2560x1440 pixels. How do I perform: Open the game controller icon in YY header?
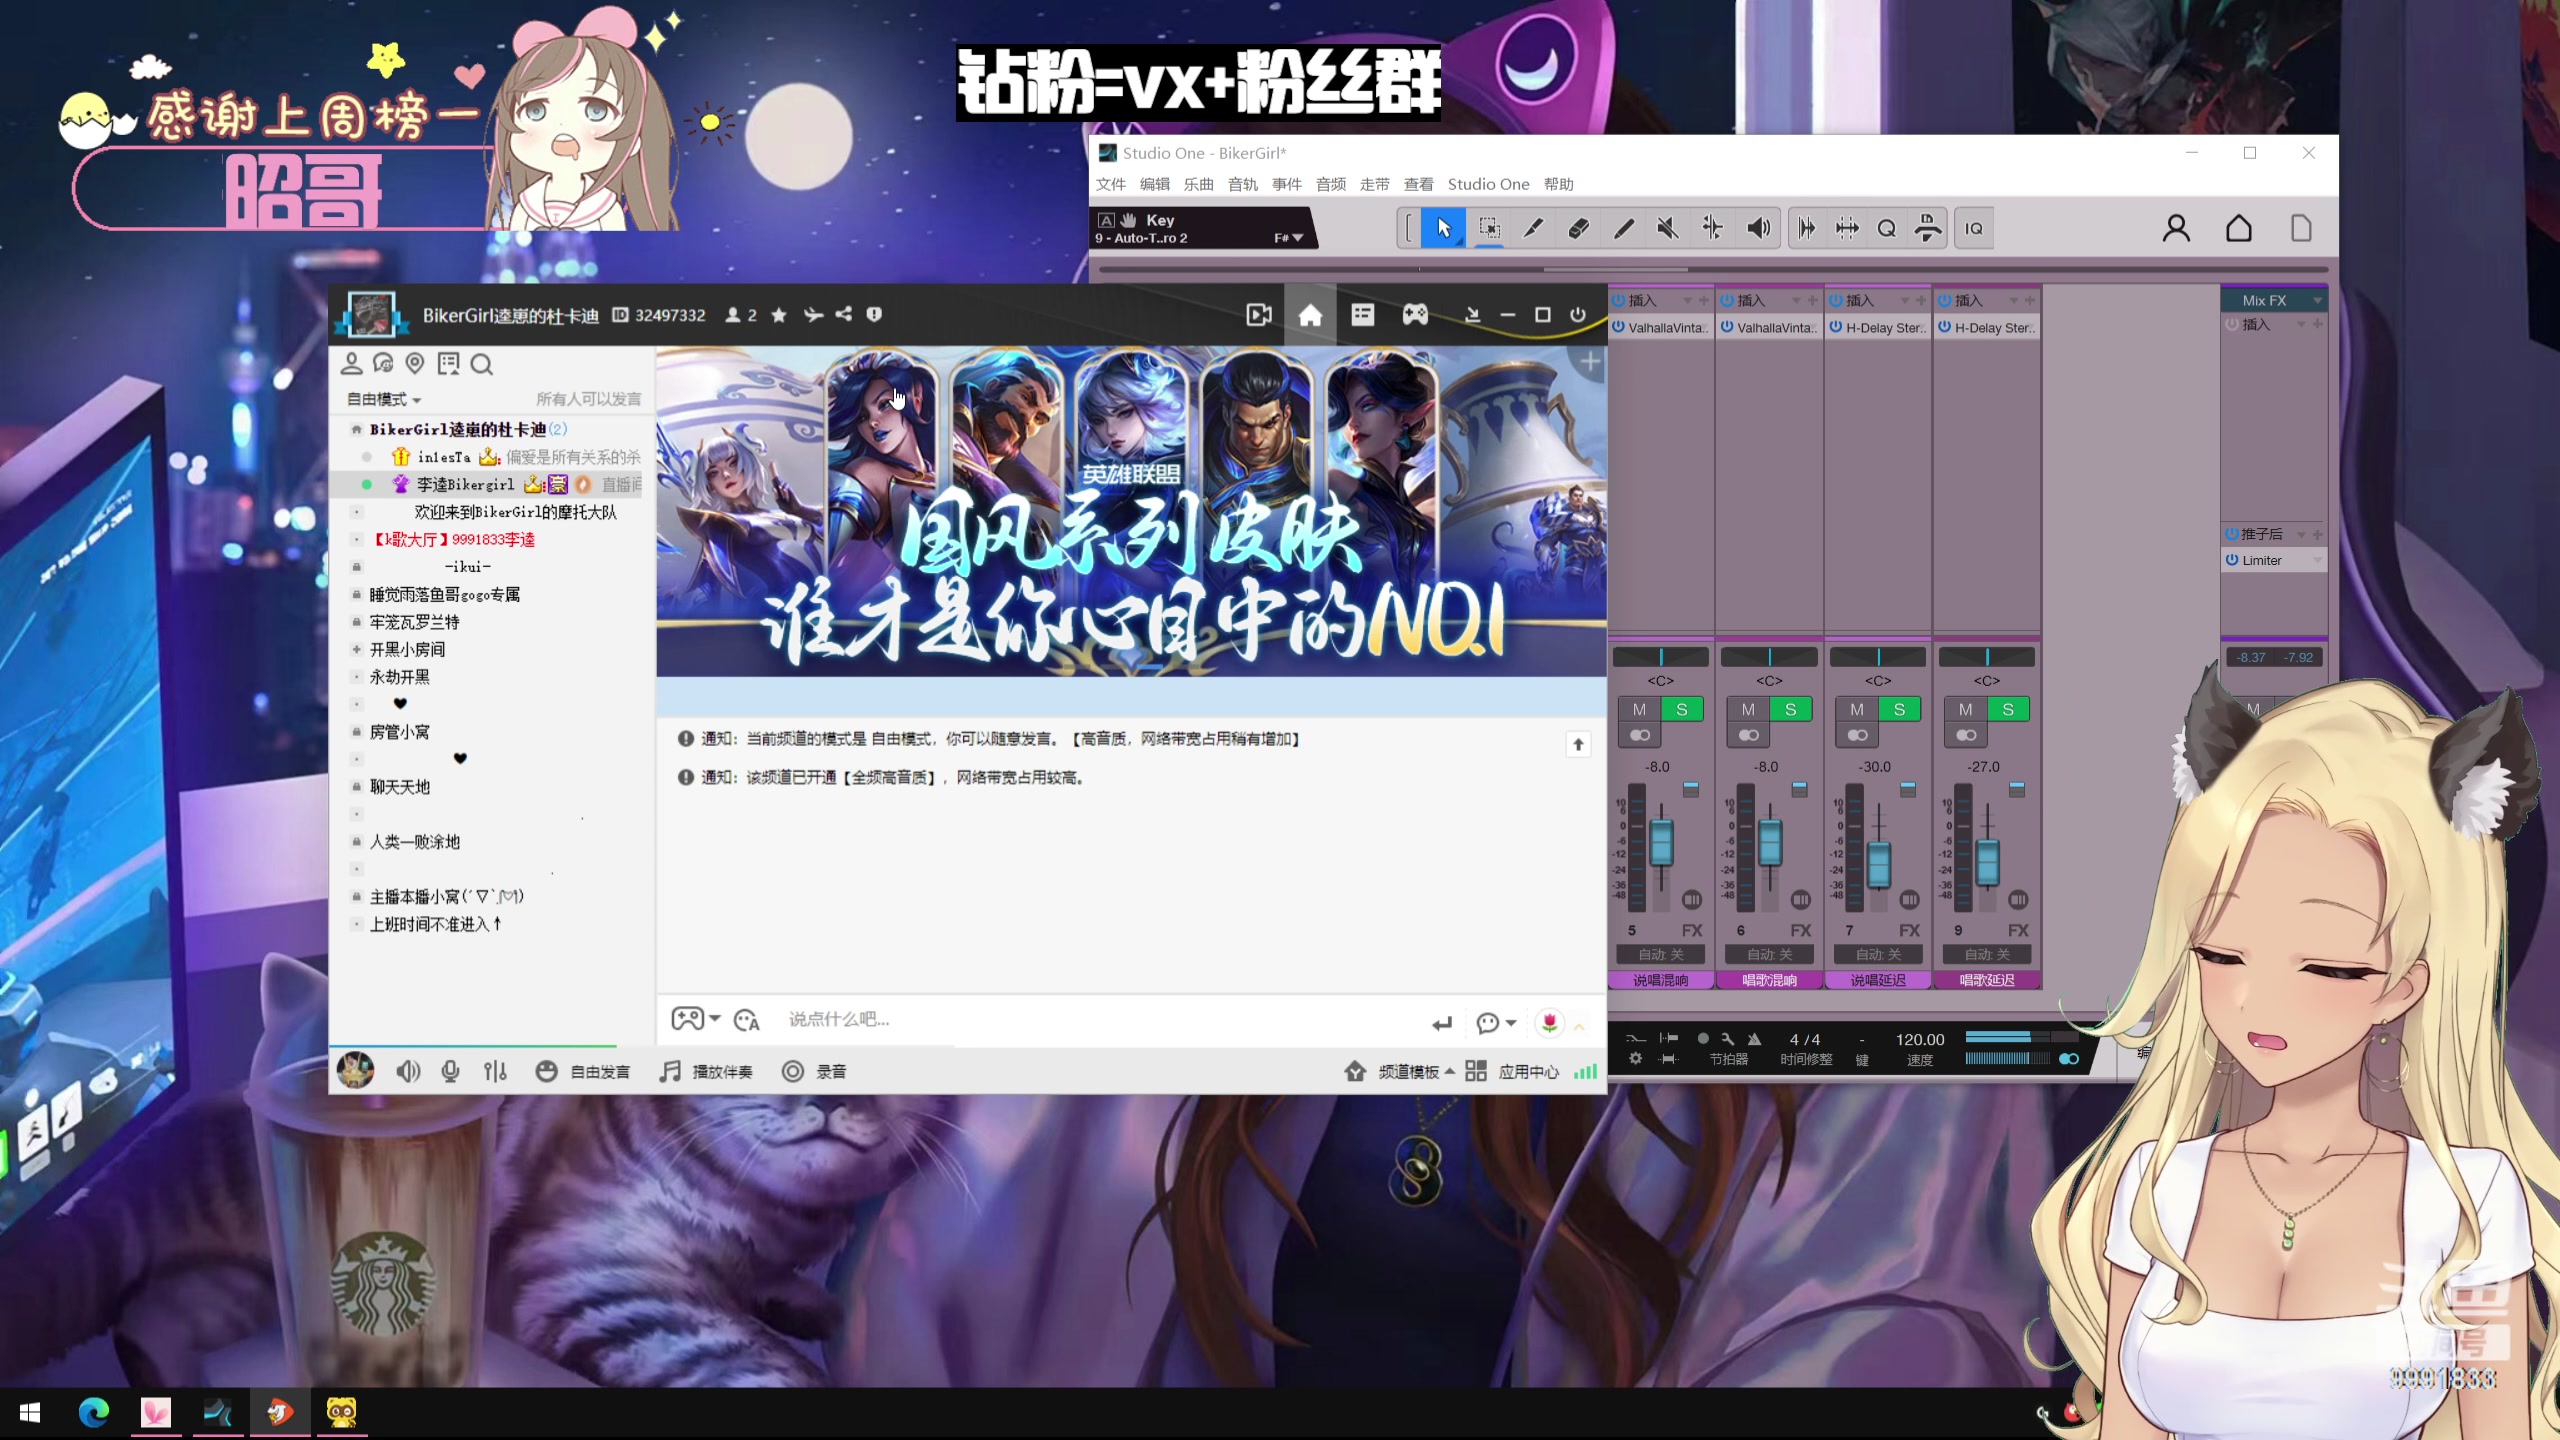tap(1414, 315)
